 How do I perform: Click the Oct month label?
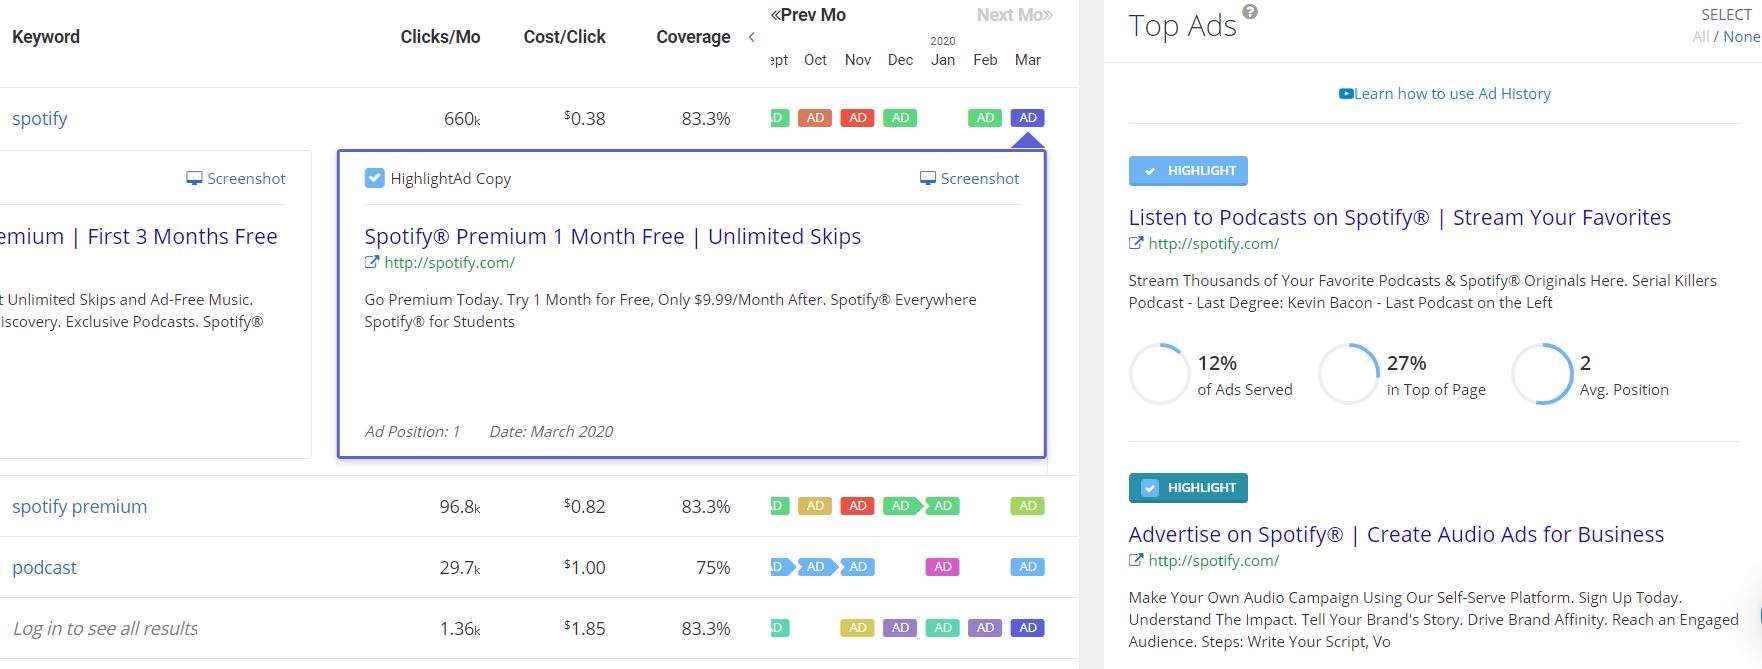click(x=815, y=60)
